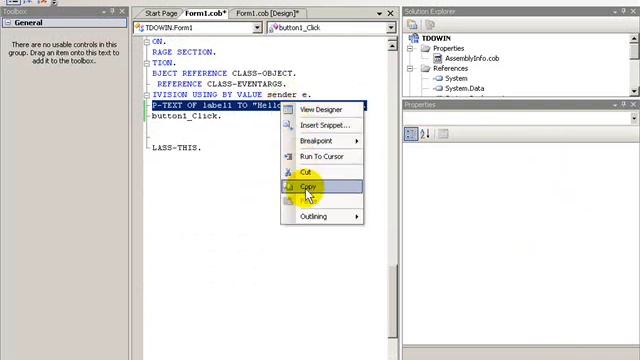Collapse the outlining region at TION.

[x=147, y=63]
